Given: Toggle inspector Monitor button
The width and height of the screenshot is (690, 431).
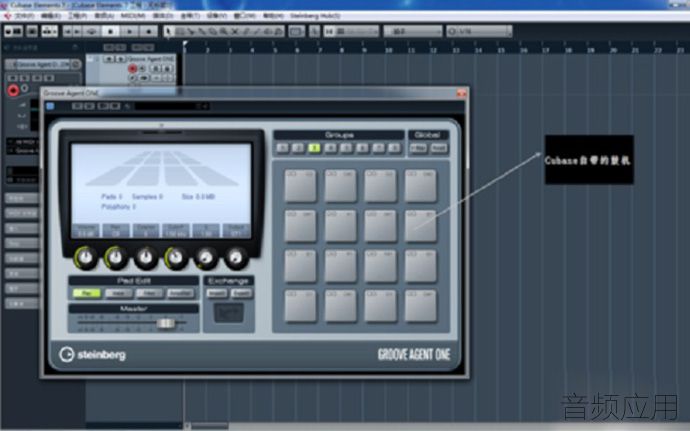Looking at the screenshot, I should click(x=25, y=88).
